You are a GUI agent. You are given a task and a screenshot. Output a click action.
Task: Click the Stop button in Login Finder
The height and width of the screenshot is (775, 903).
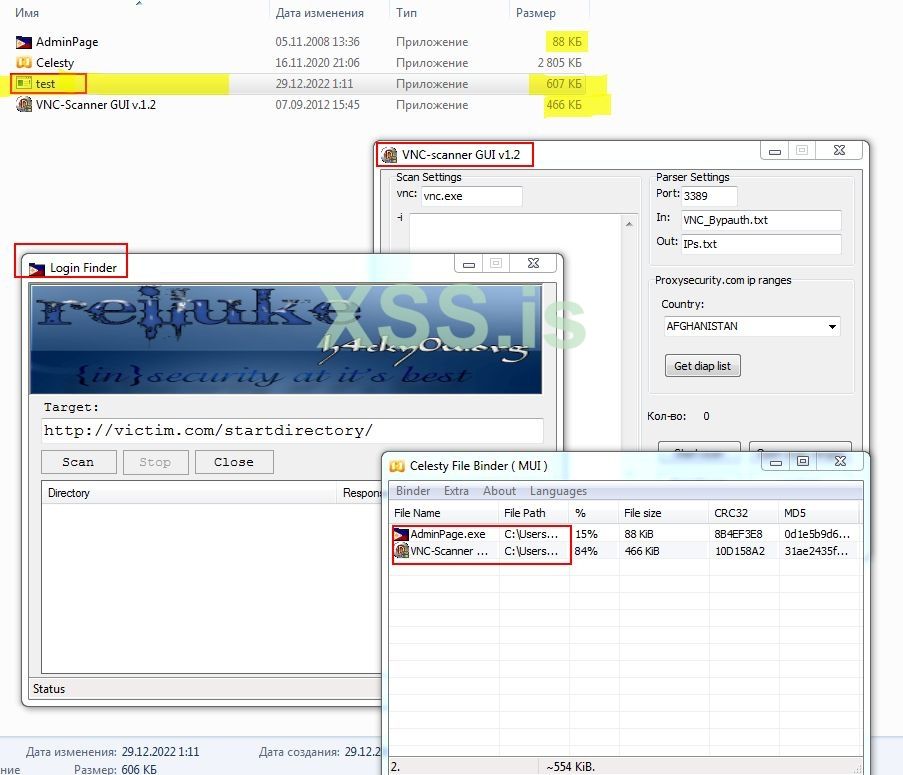pos(155,462)
